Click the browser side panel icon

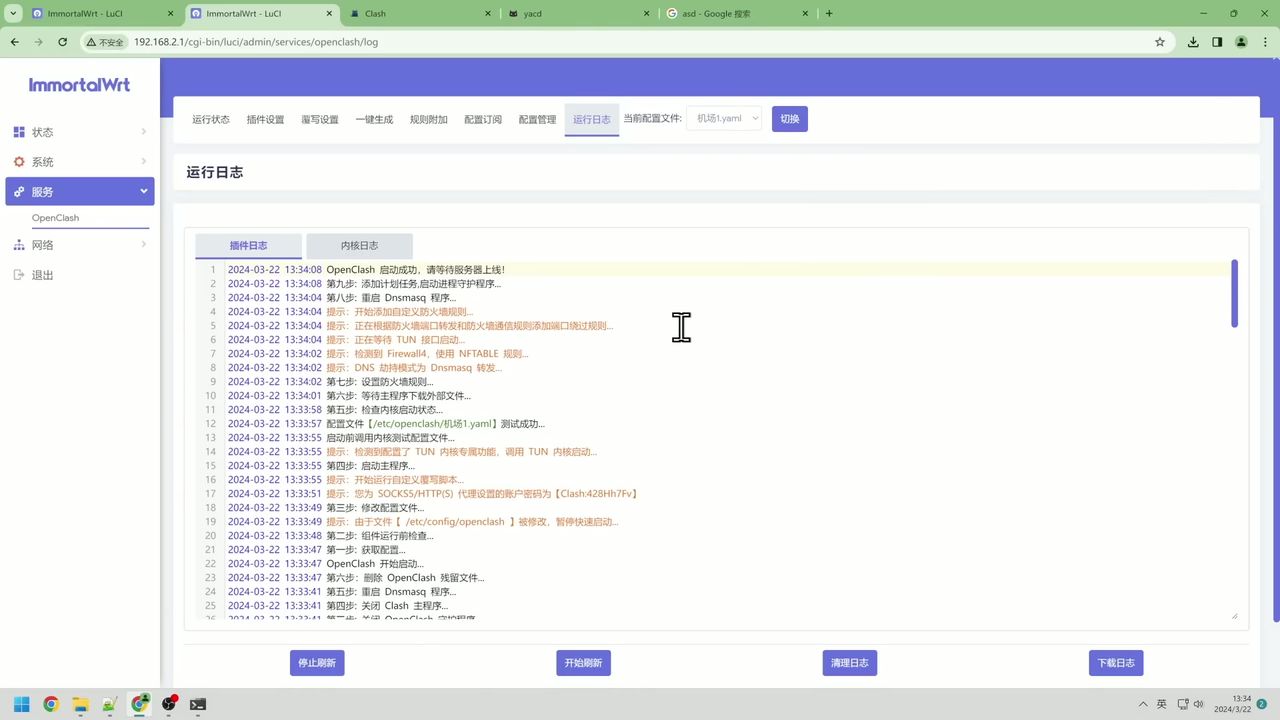[1216, 41]
